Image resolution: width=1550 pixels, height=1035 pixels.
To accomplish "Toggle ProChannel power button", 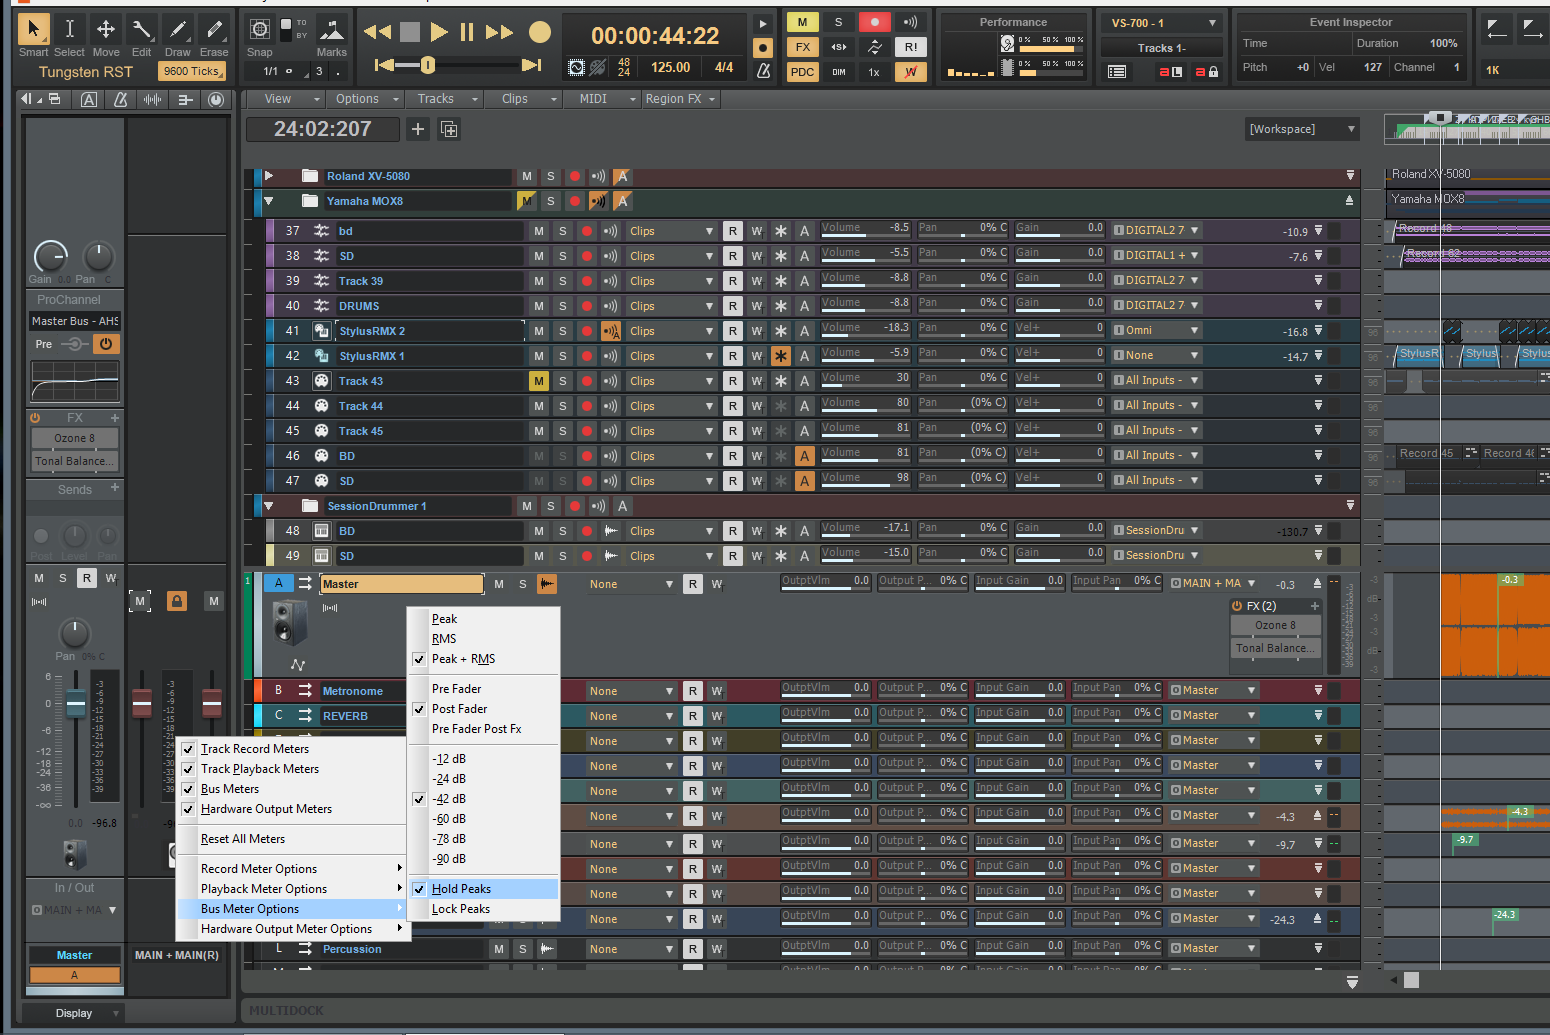I will coord(105,344).
